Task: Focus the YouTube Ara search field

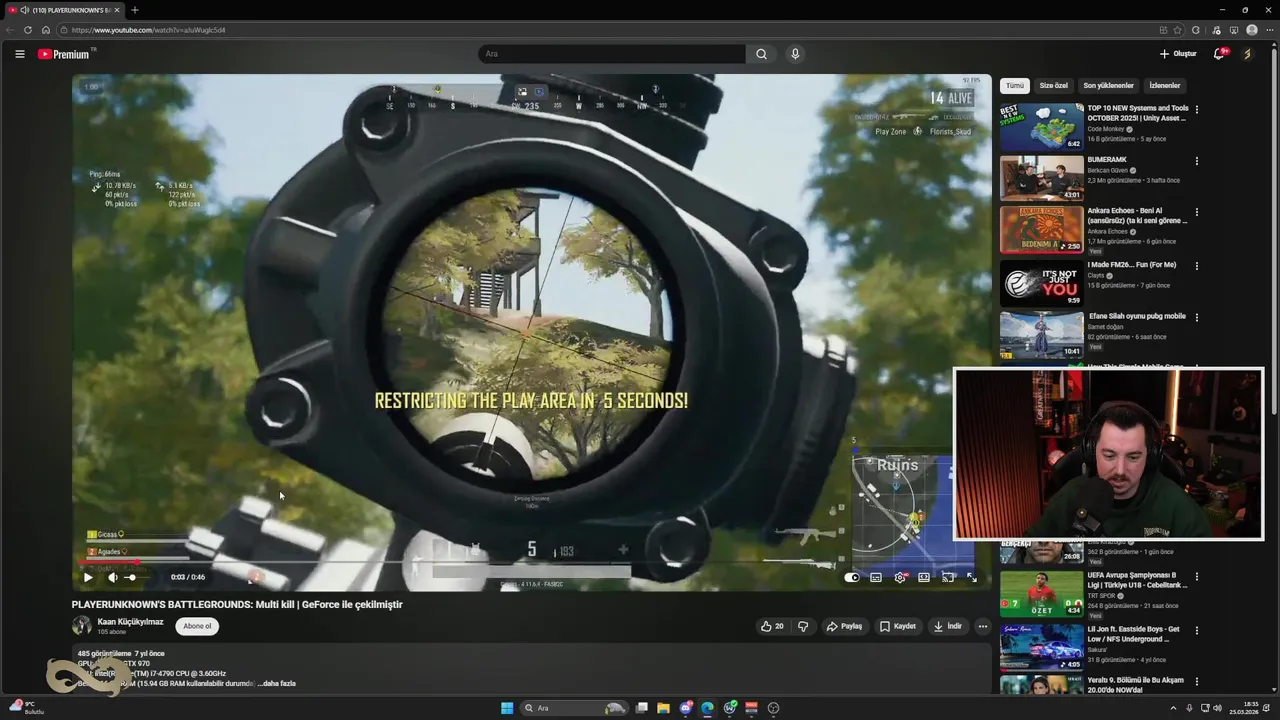Action: [612, 54]
